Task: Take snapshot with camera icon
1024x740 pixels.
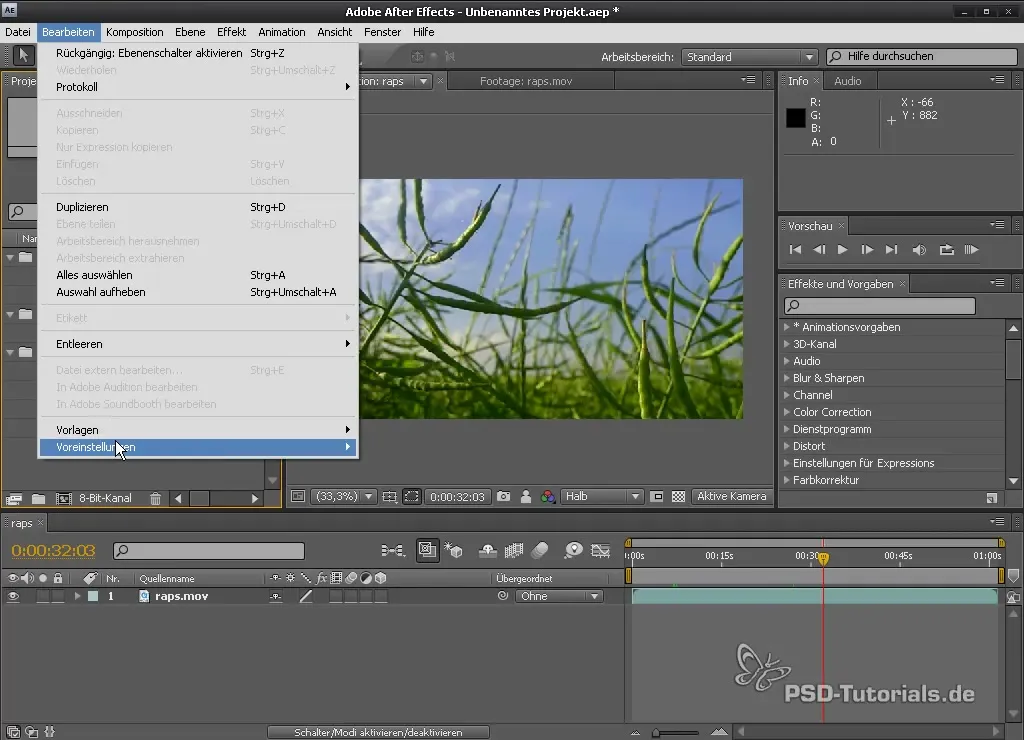Action: pos(504,496)
